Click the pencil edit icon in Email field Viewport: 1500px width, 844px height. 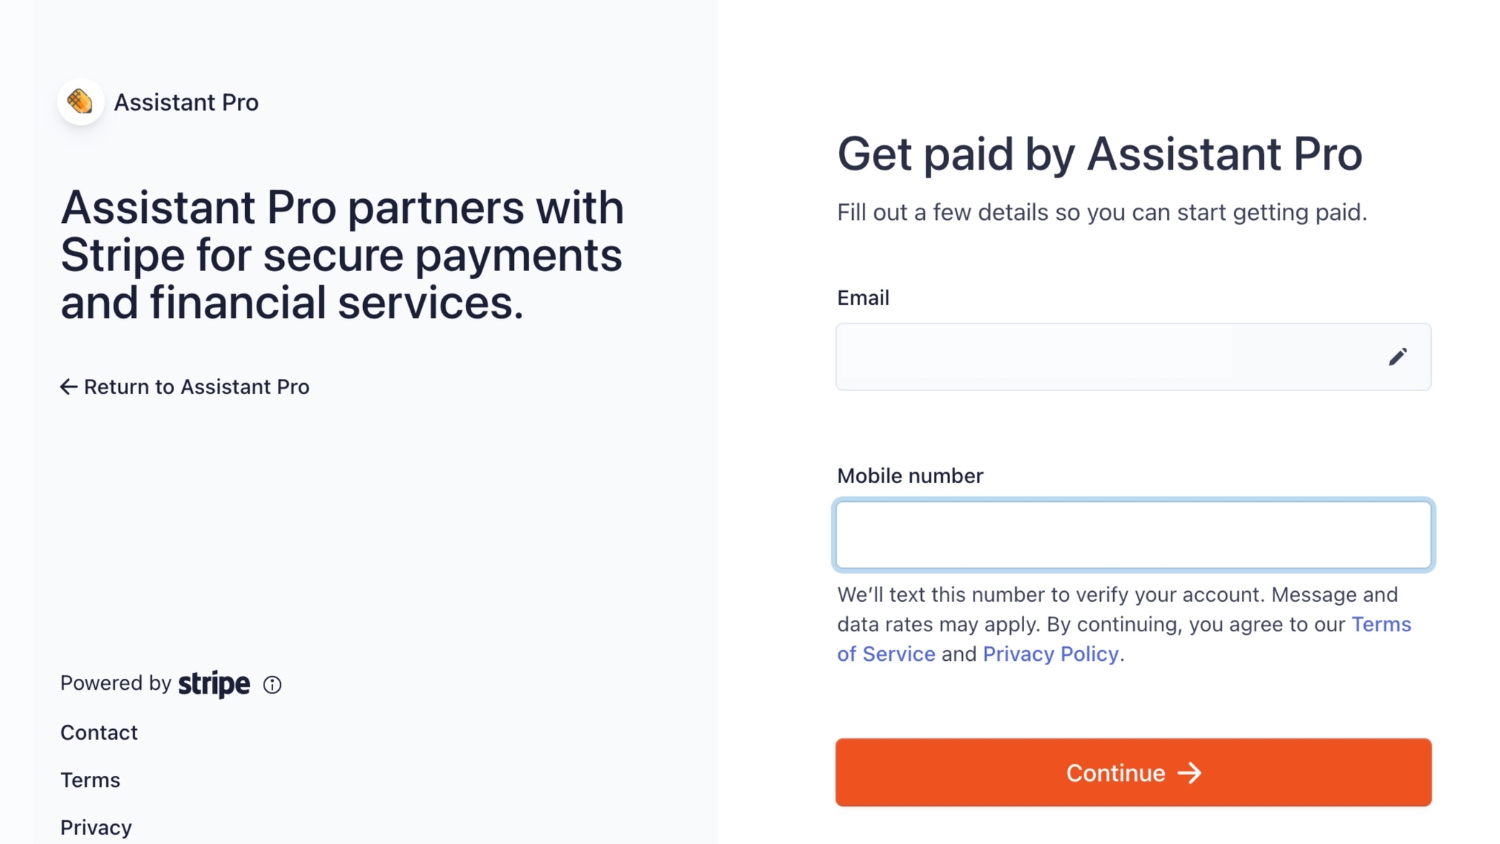pos(1397,357)
